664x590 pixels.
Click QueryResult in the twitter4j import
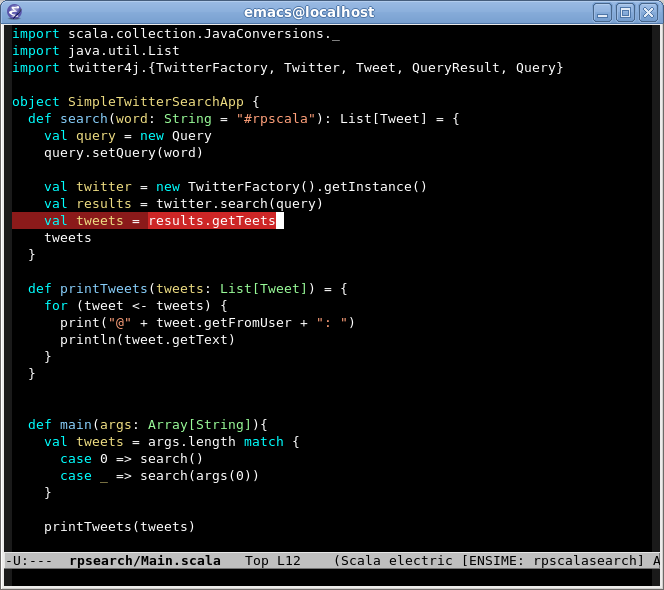click(x=456, y=68)
